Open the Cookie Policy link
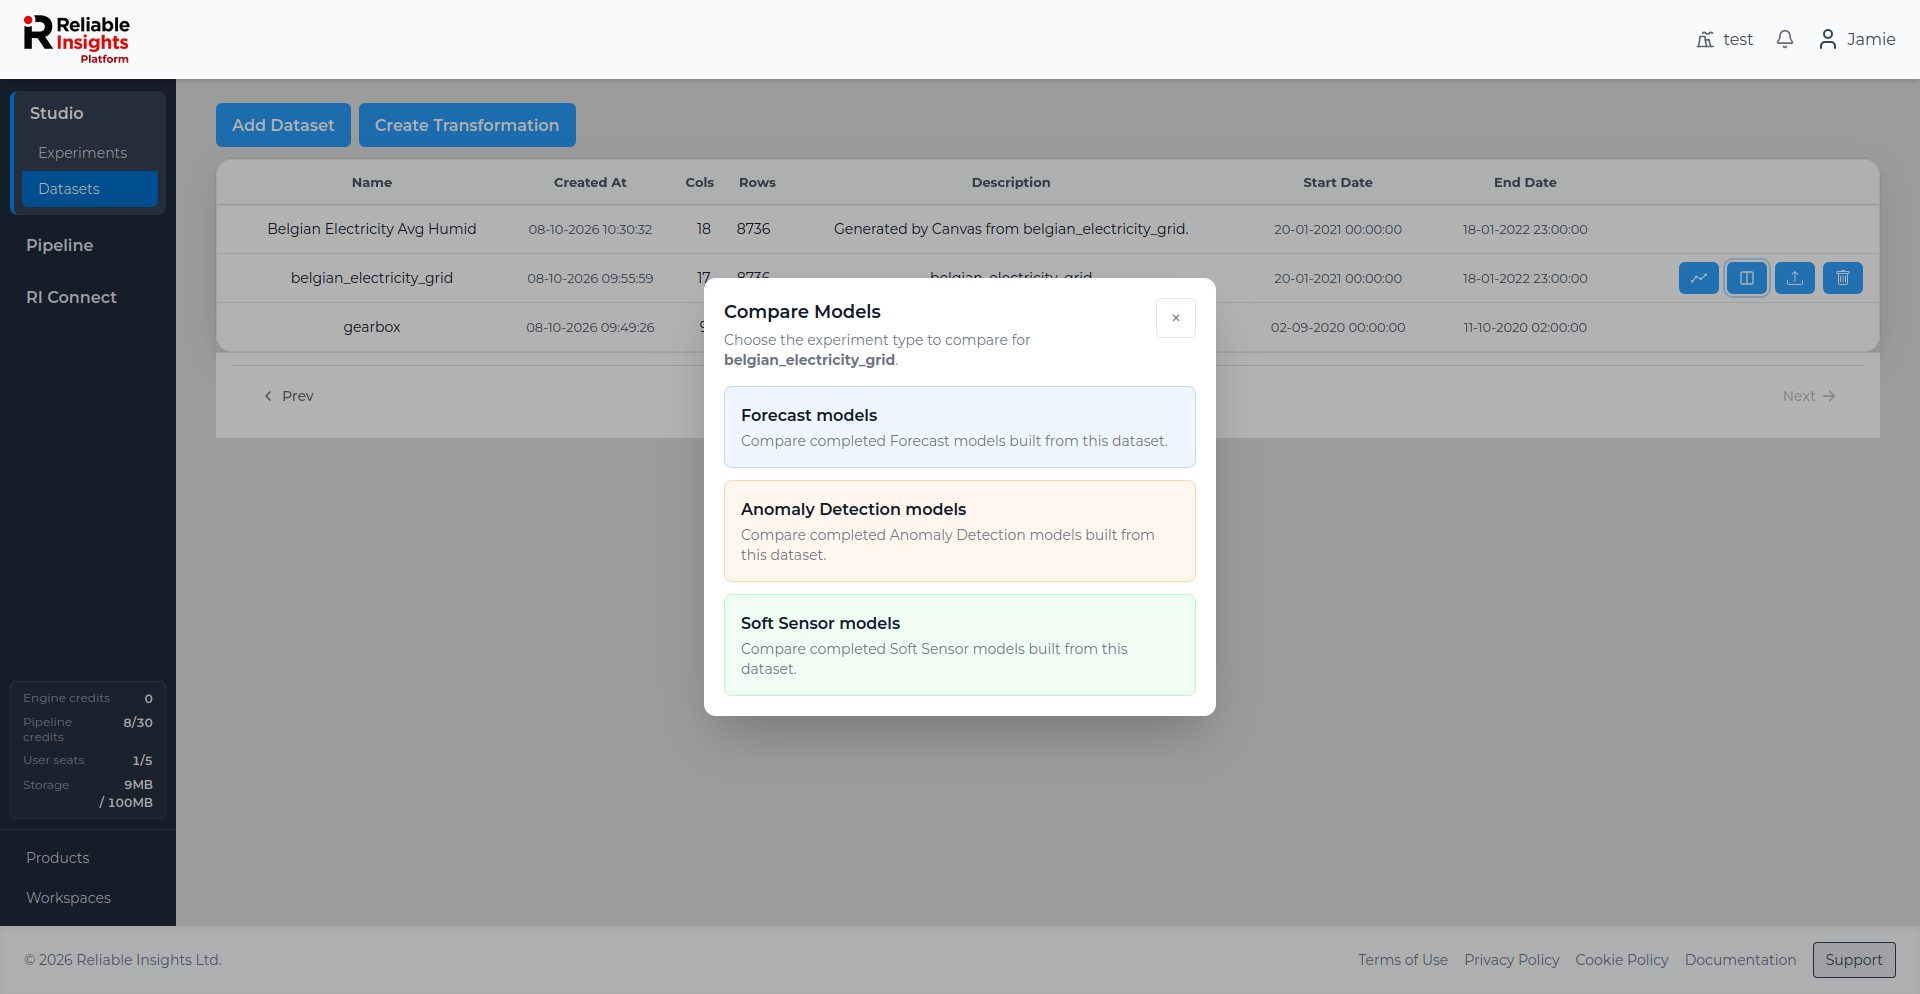1920x994 pixels. point(1622,960)
